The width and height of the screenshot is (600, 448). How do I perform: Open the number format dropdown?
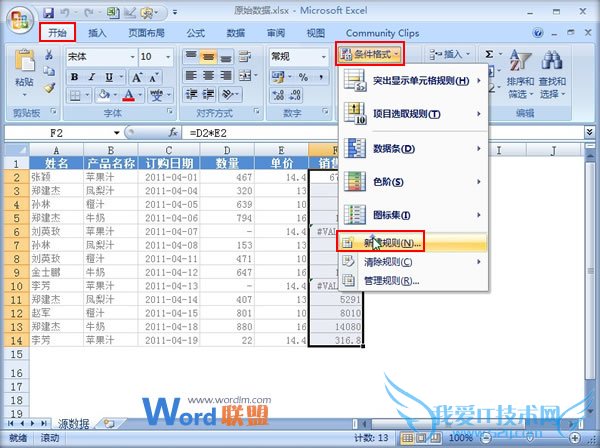(324, 57)
